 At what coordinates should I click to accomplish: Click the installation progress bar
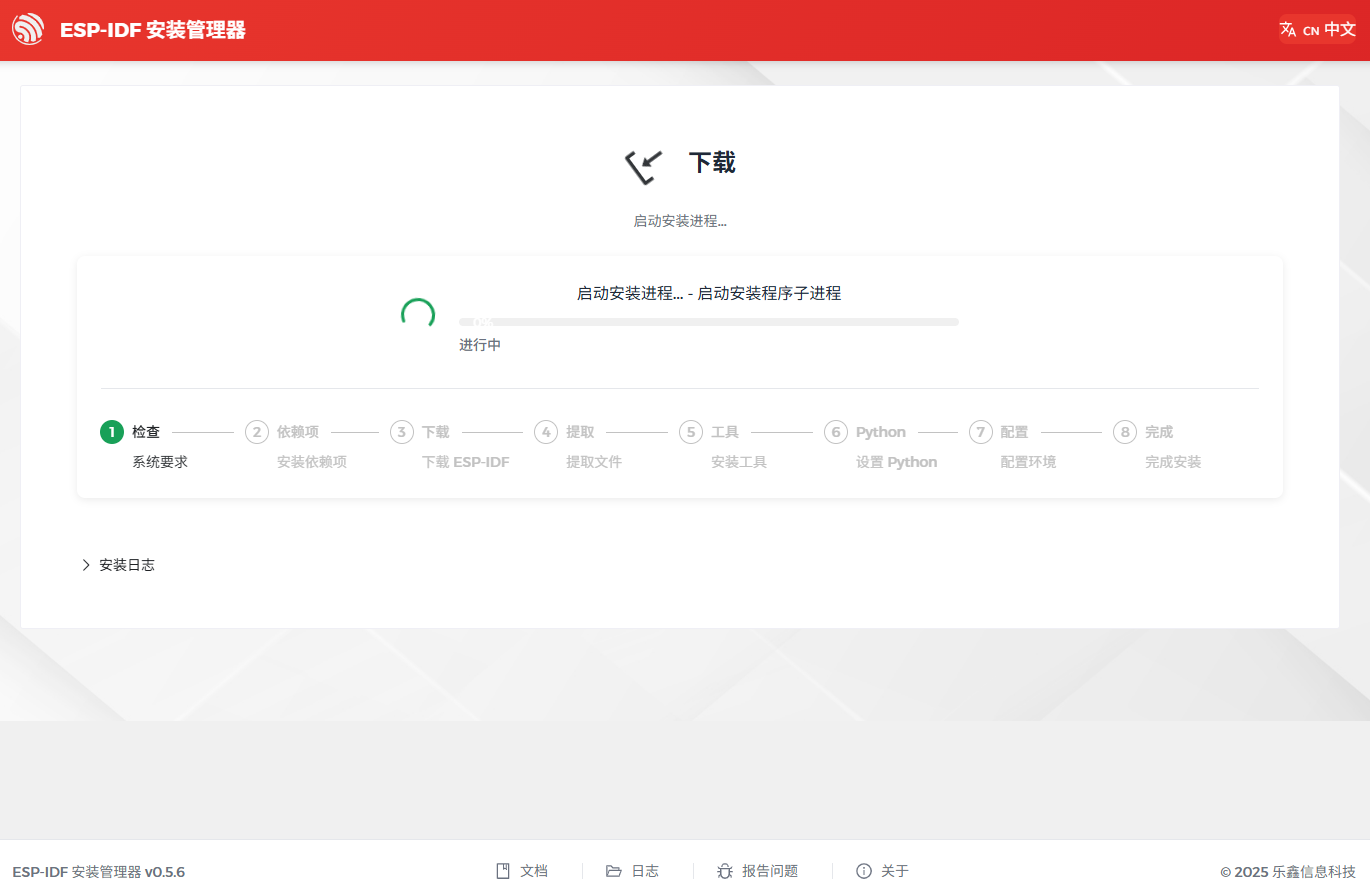point(708,321)
